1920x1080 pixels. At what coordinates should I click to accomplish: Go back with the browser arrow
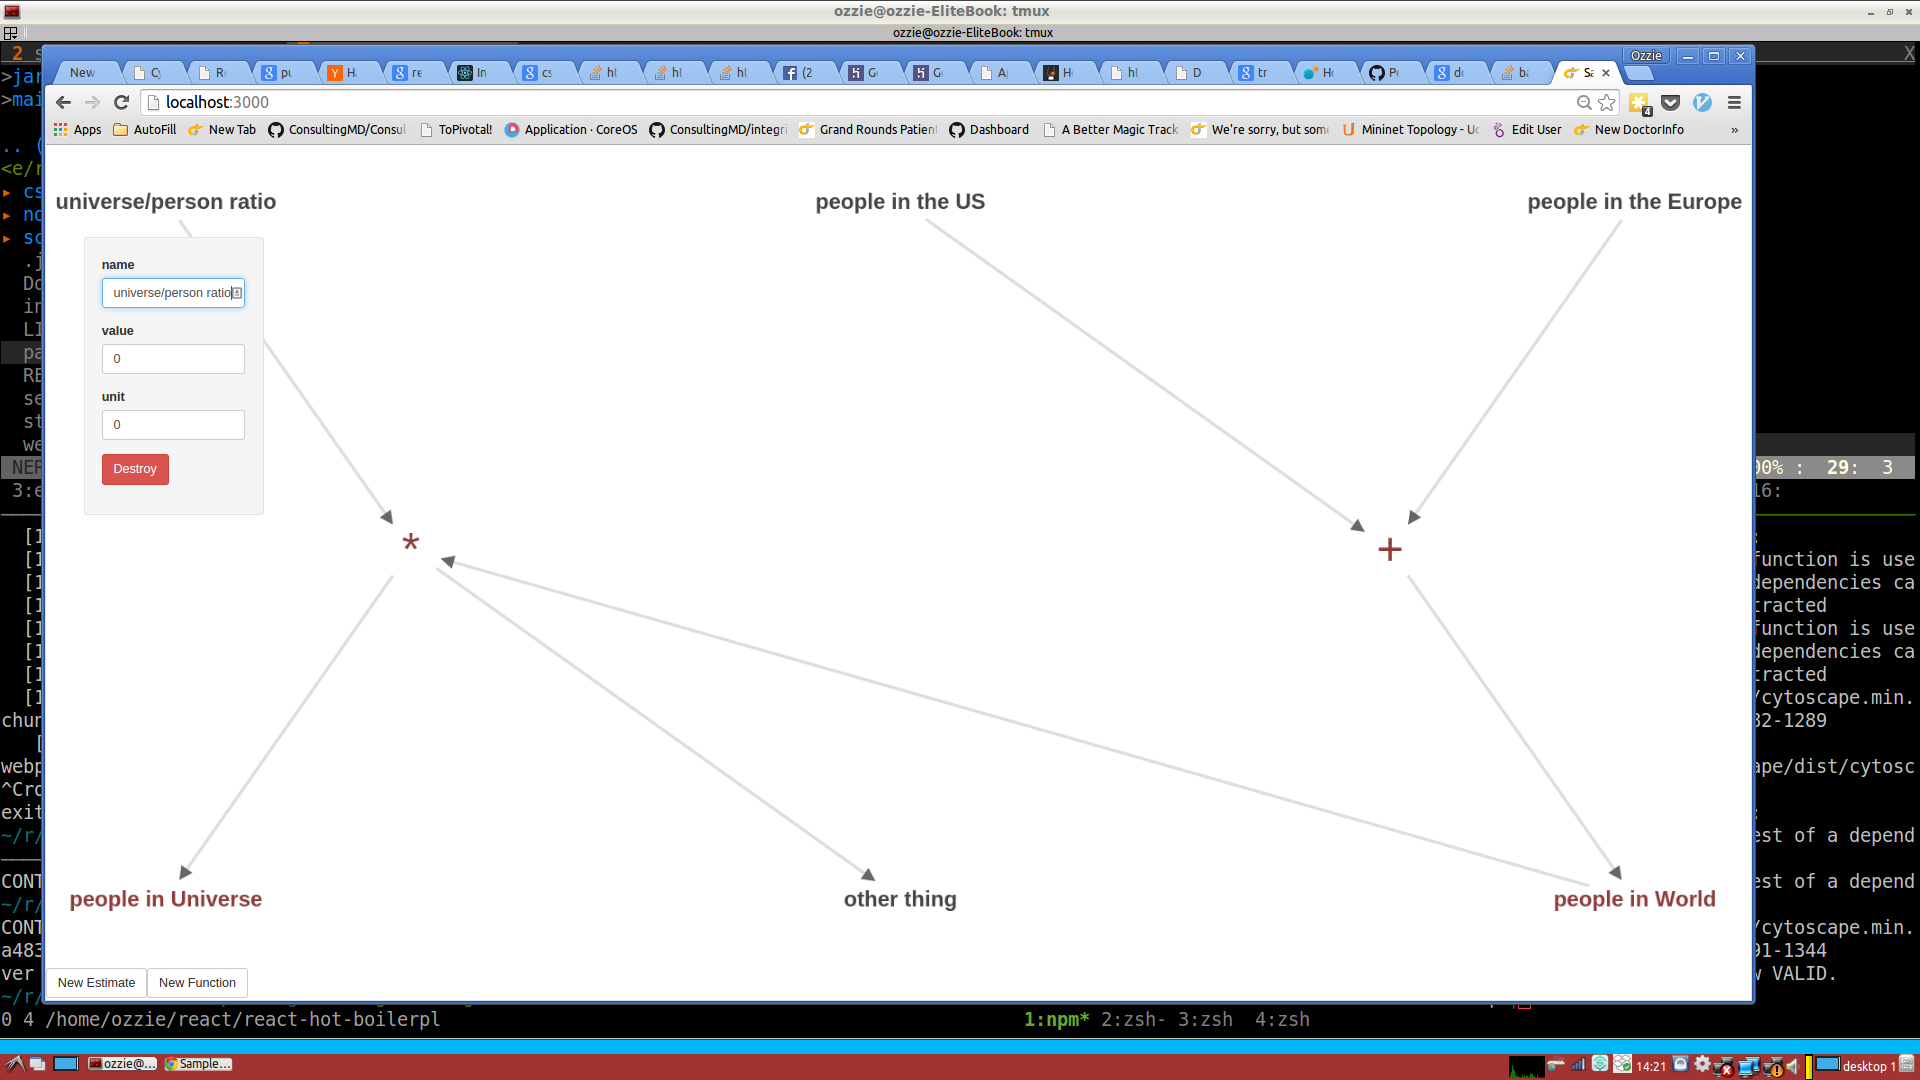[63, 102]
